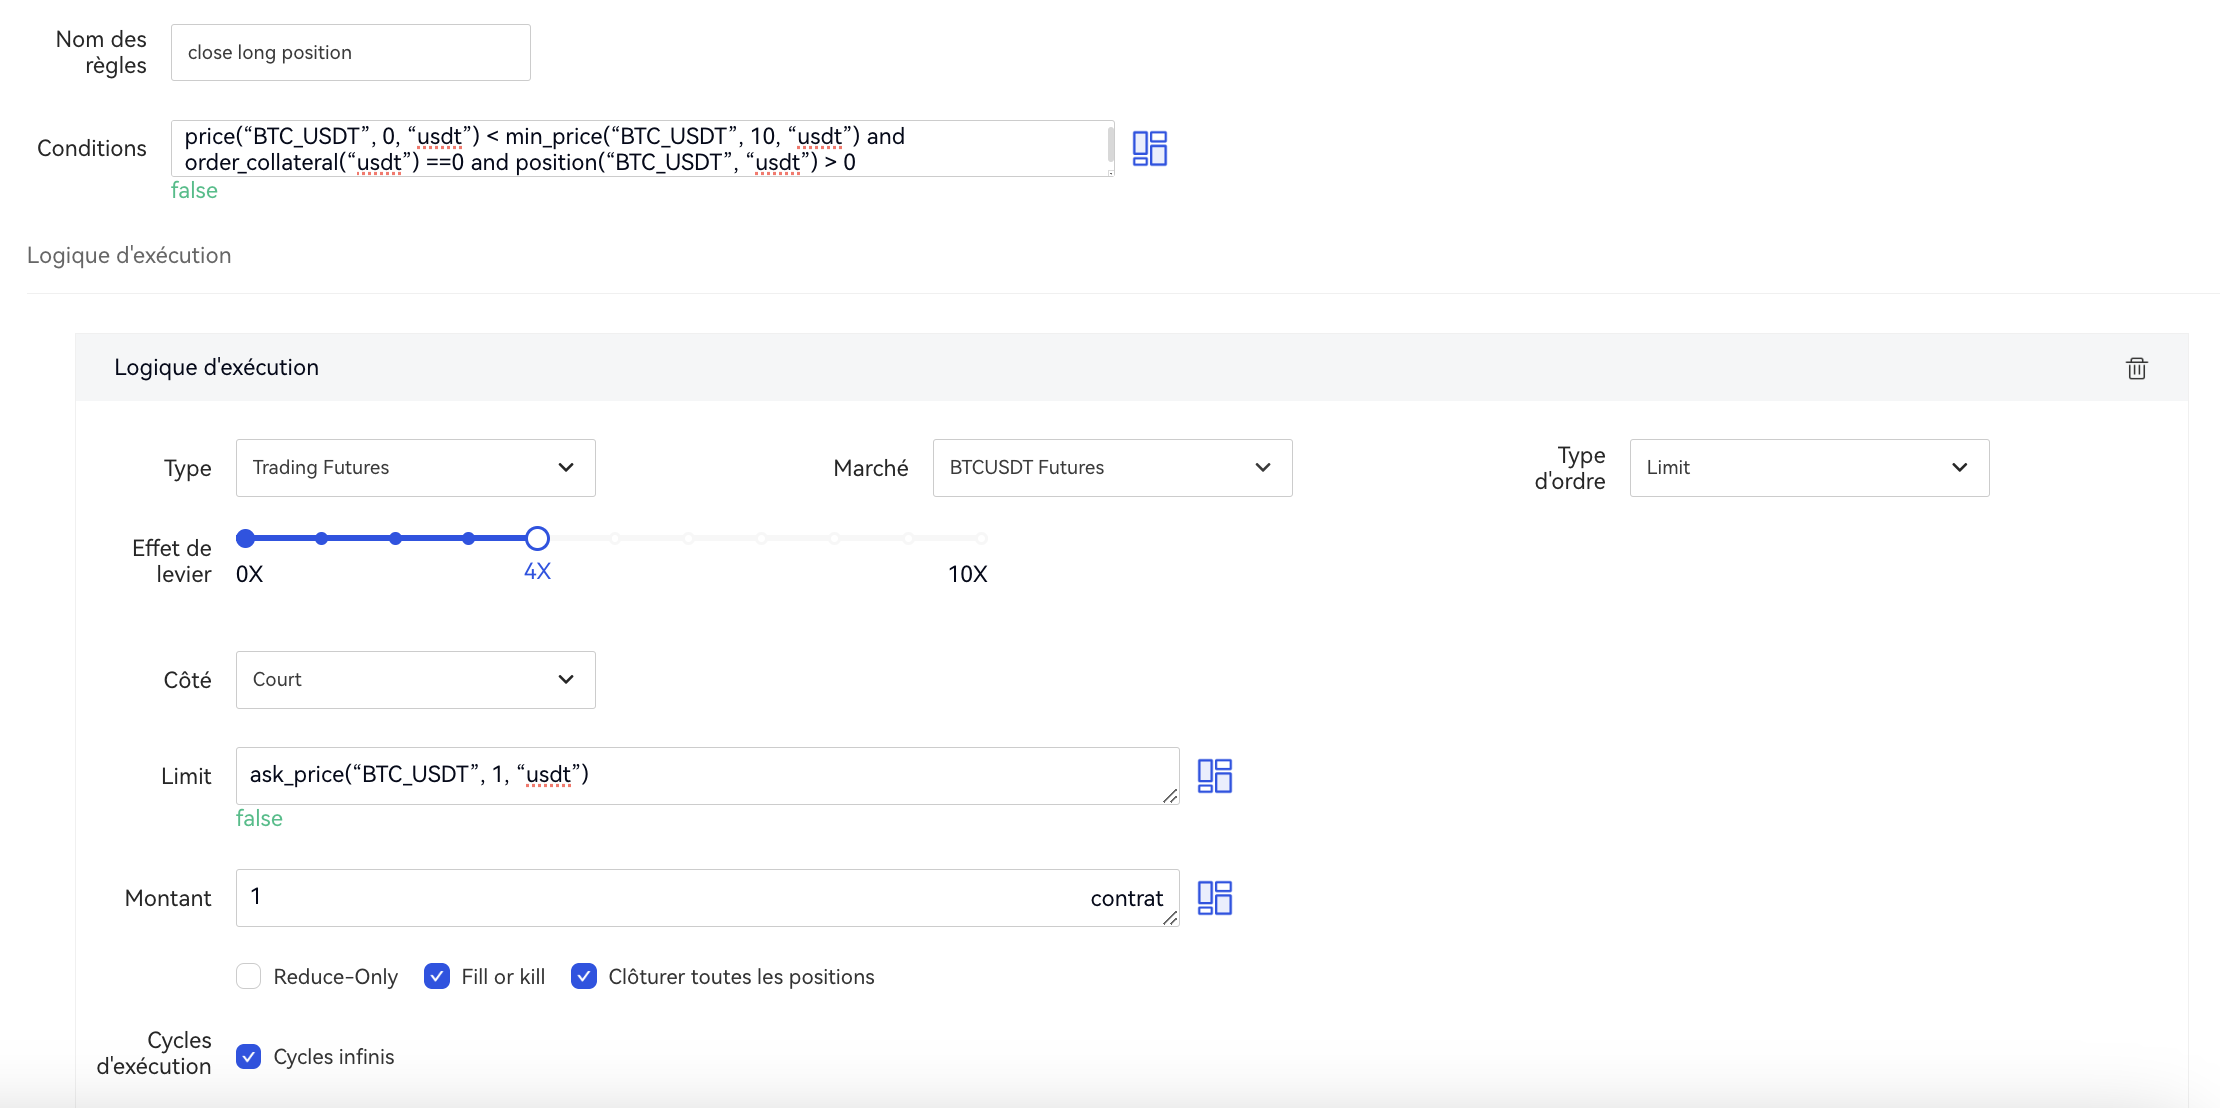Click into the Conditions expression textarea
2220x1108 pixels.
click(x=640, y=149)
